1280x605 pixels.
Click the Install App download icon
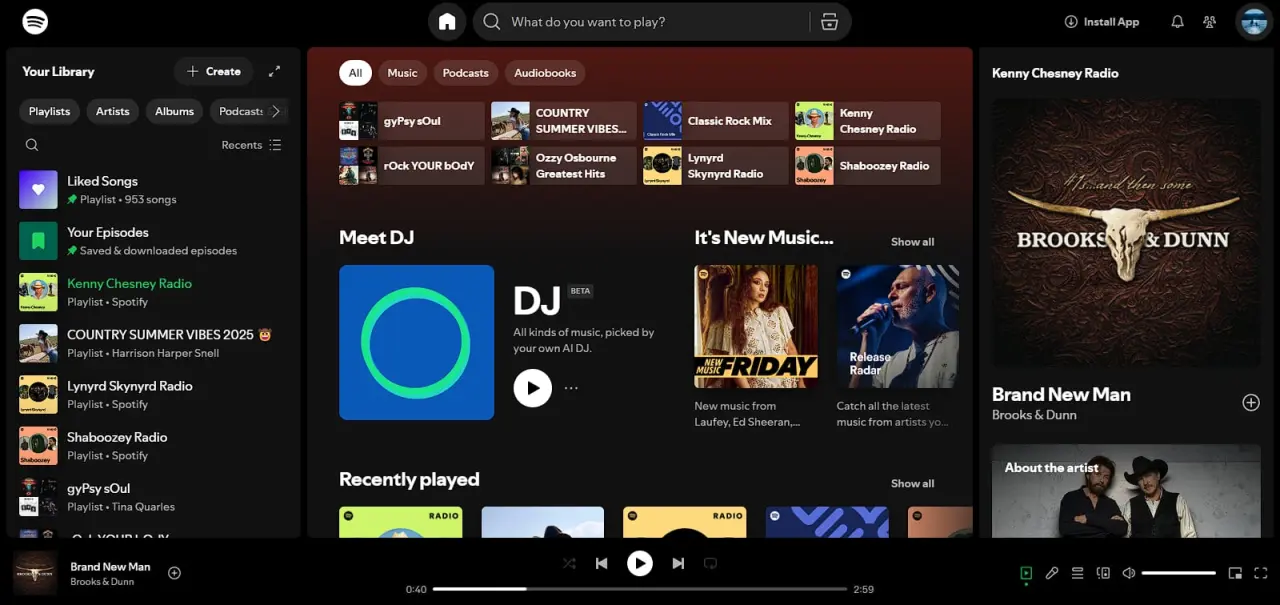click(1071, 21)
